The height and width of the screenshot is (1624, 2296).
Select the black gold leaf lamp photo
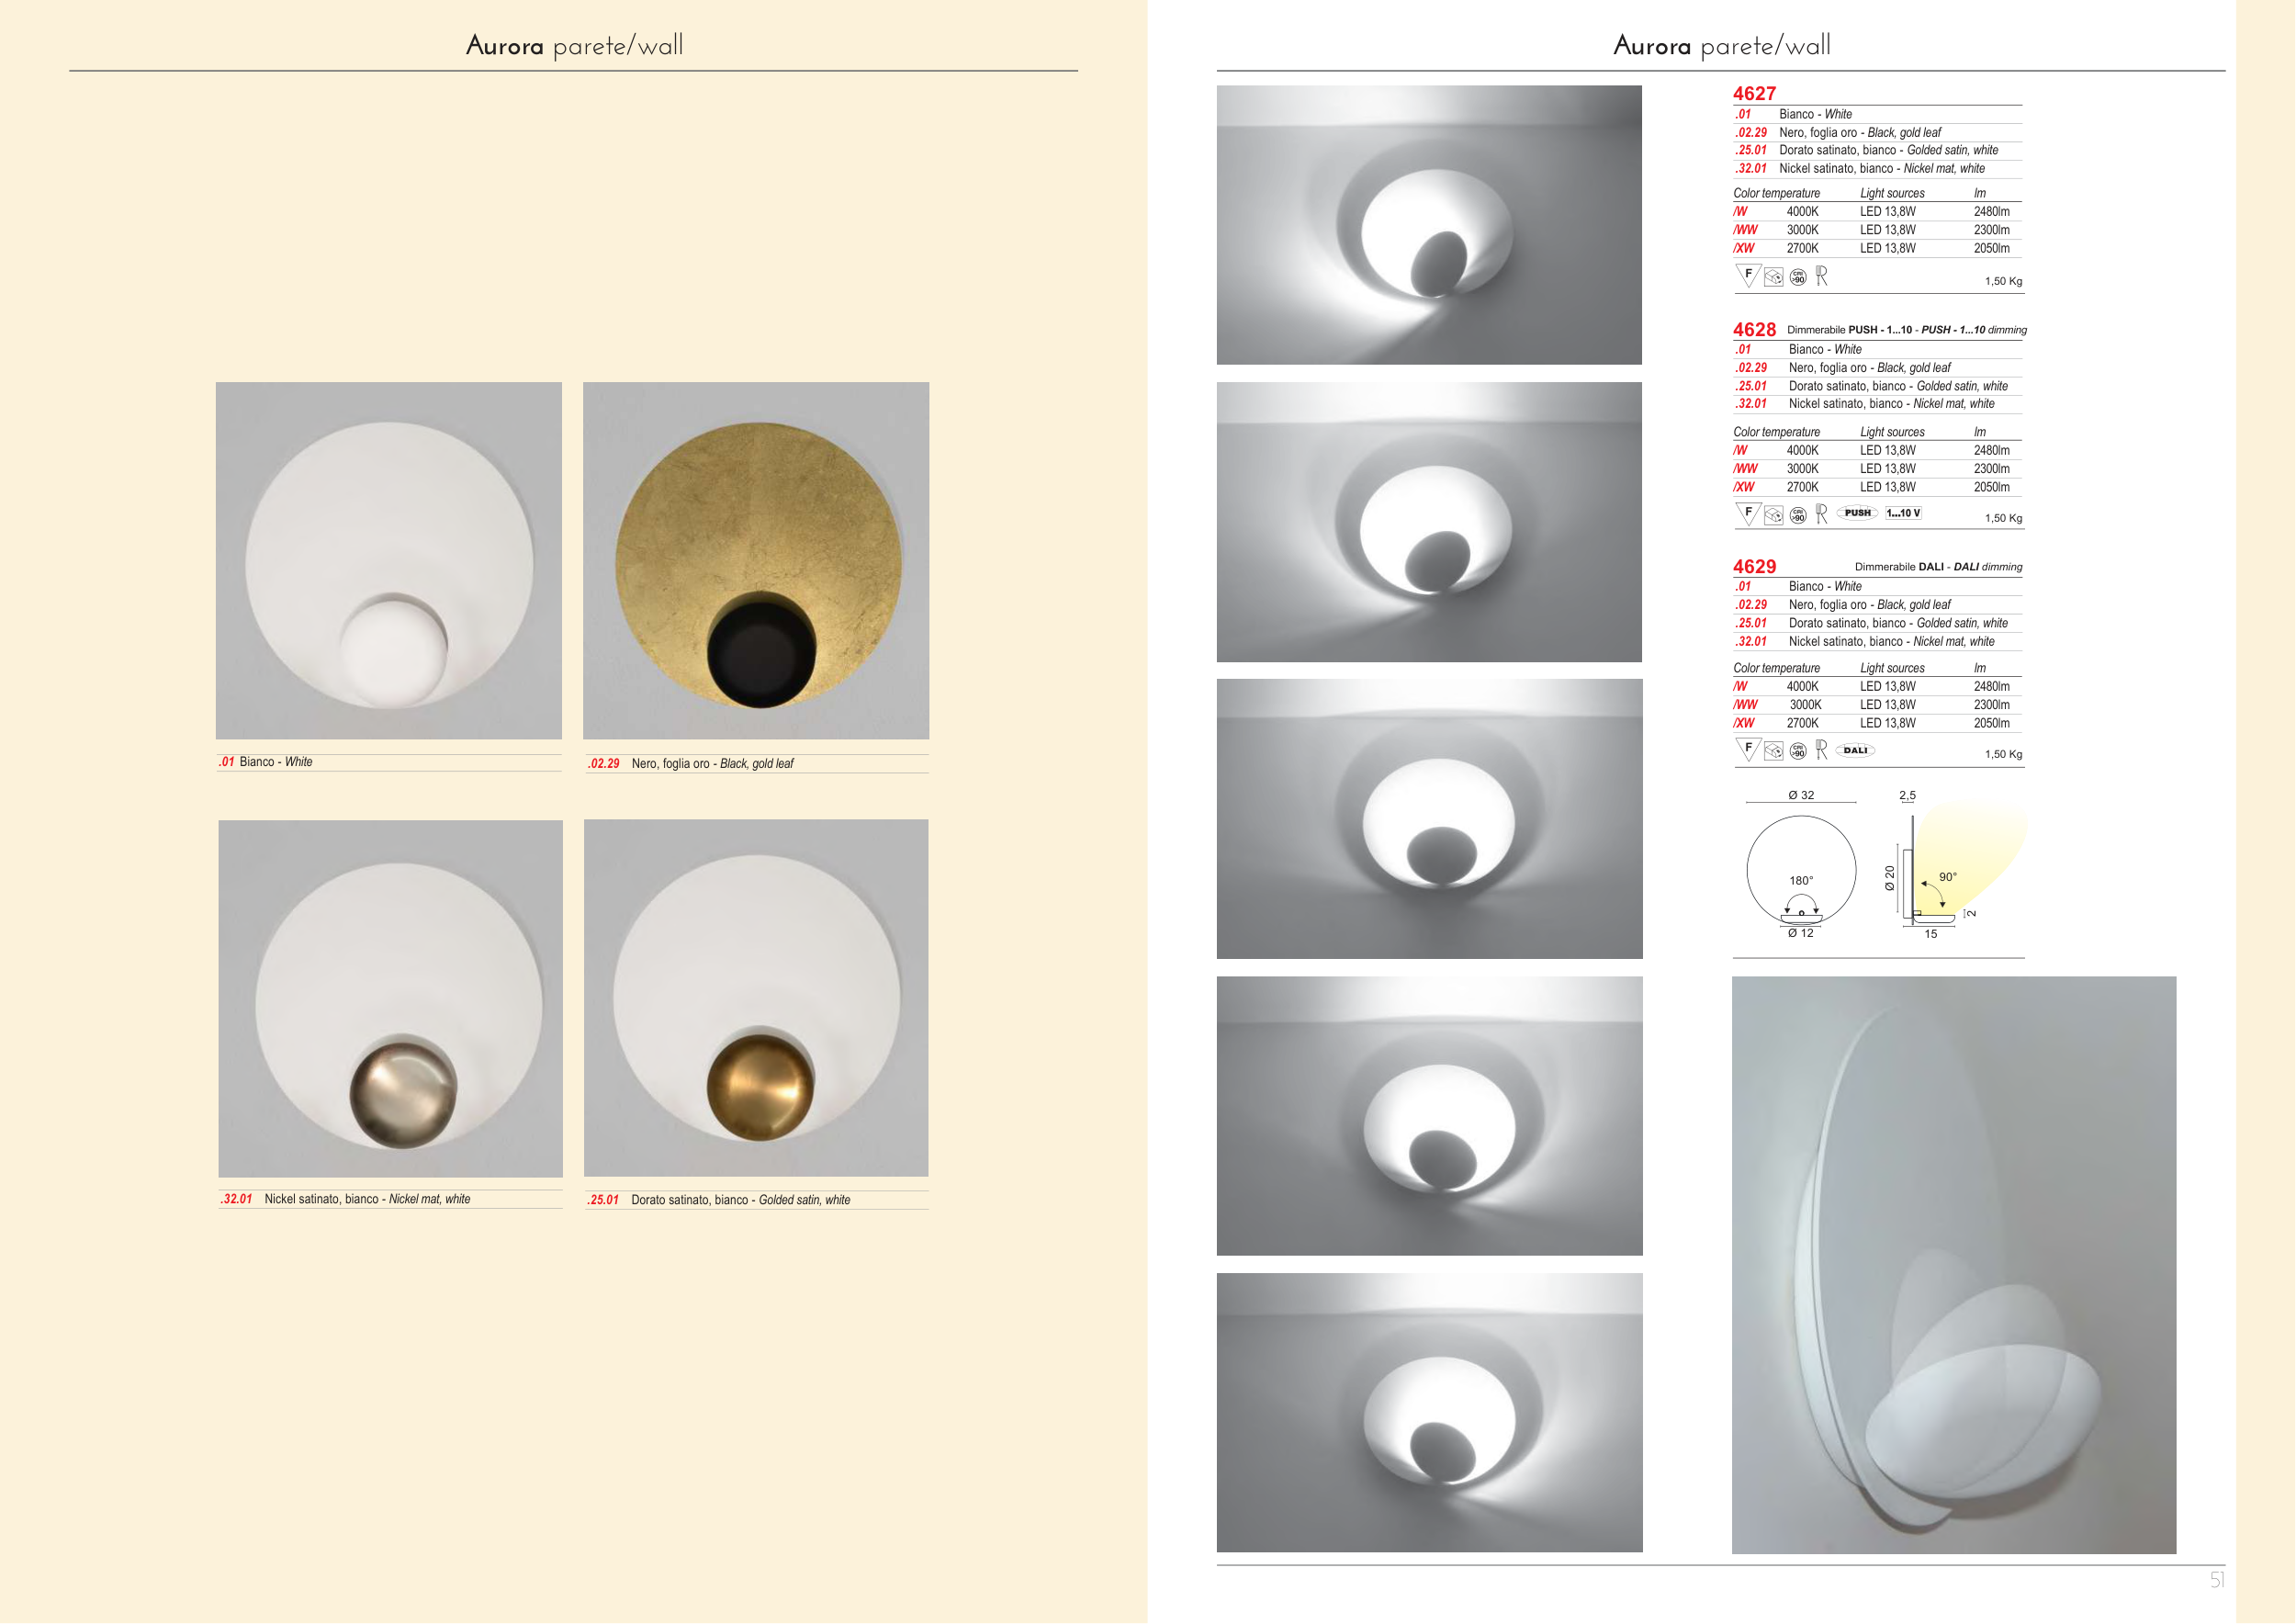tap(756, 560)
